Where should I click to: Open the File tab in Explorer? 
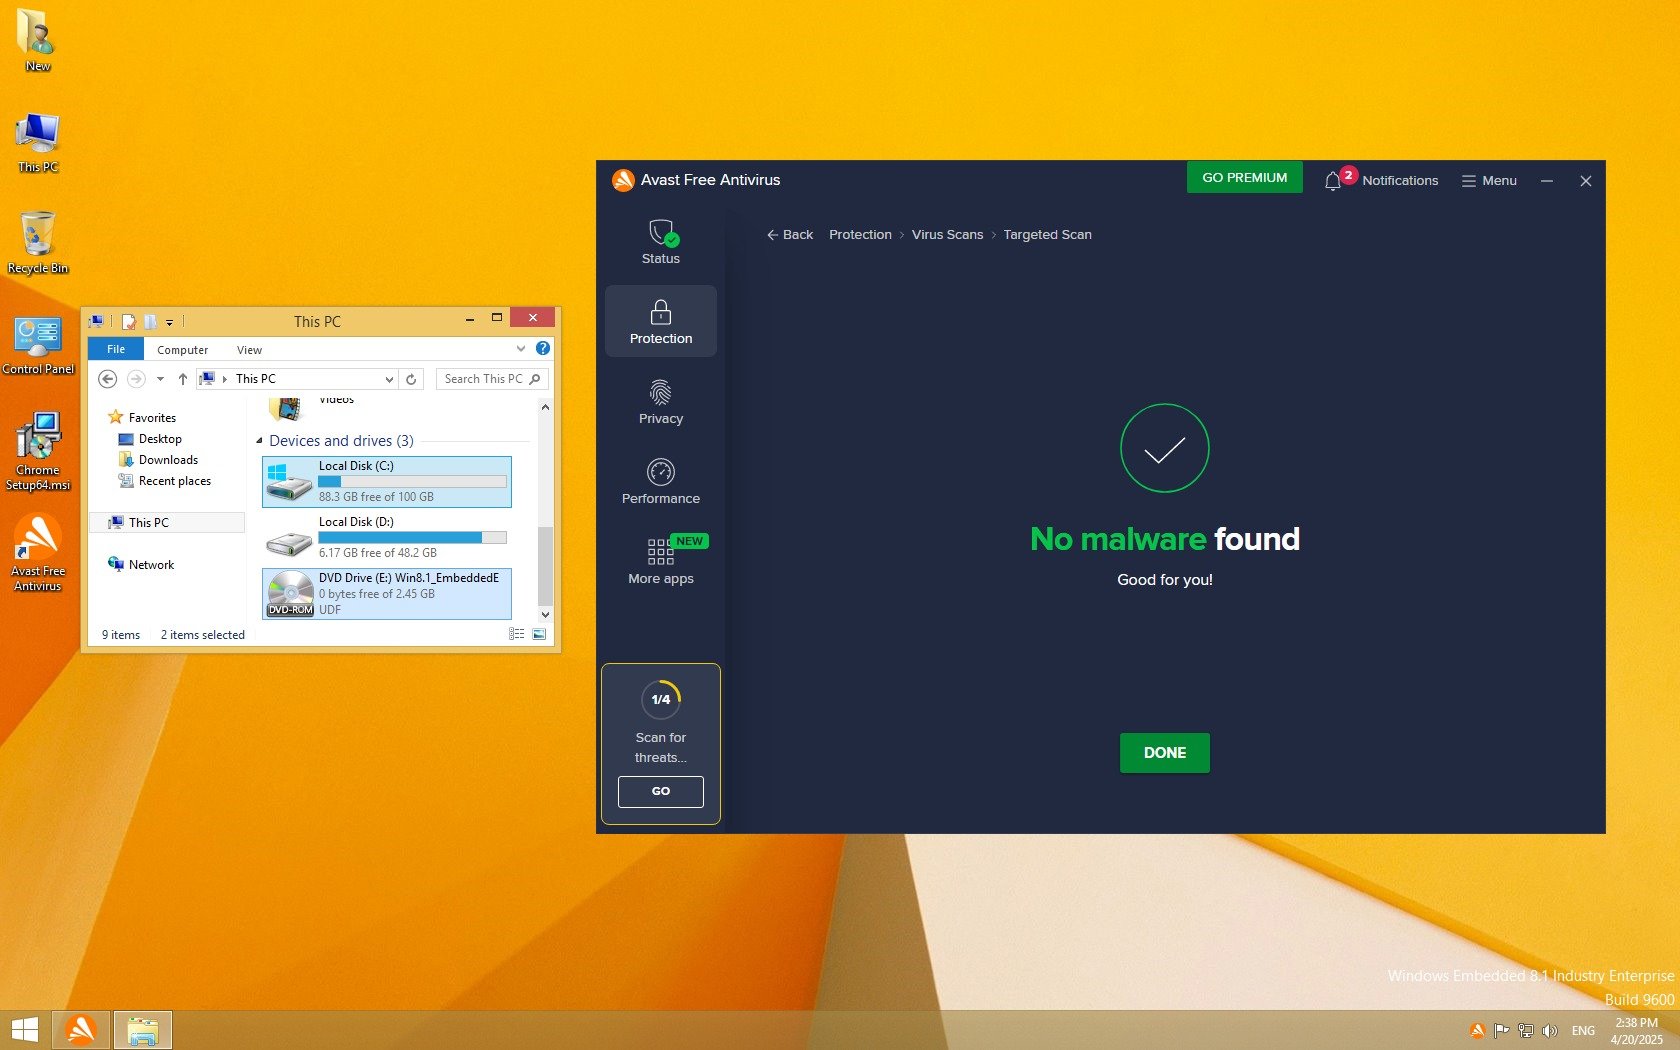tap(116, 349)
